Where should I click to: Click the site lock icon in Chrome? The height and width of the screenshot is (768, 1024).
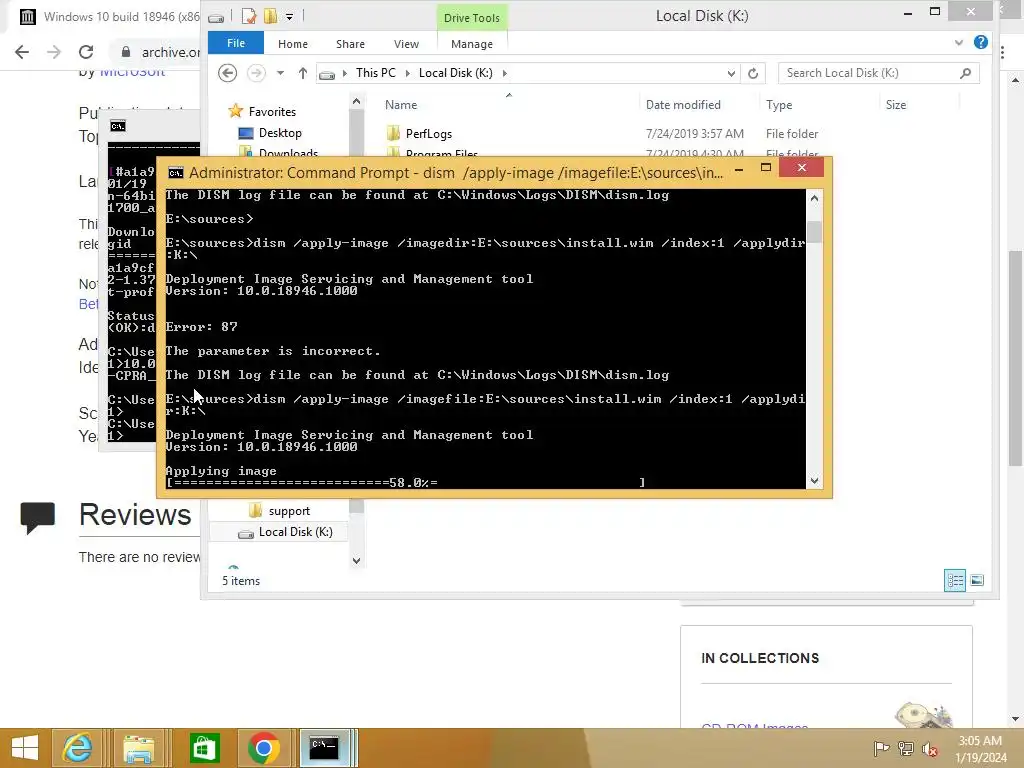[x=126, y=52]
